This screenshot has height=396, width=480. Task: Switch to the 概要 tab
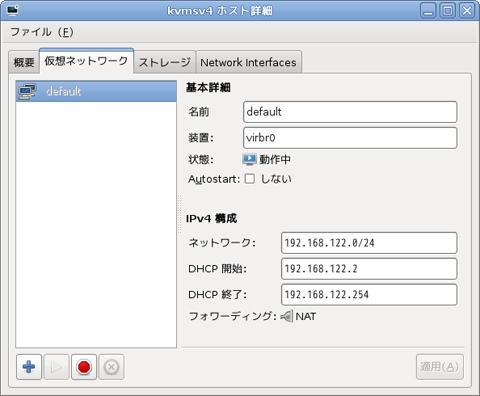(24, 62)
